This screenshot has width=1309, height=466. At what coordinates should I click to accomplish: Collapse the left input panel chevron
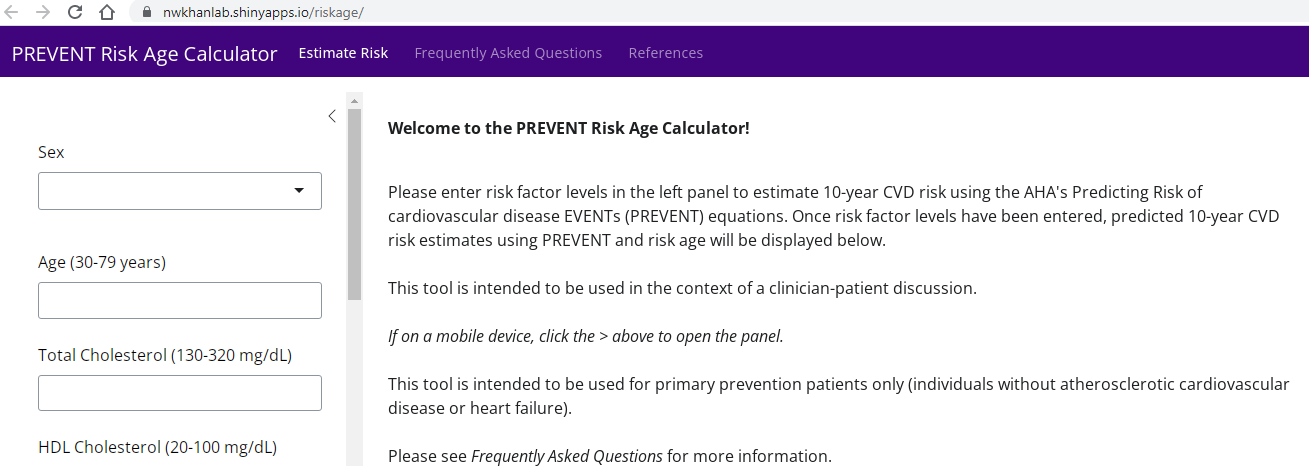332,116
